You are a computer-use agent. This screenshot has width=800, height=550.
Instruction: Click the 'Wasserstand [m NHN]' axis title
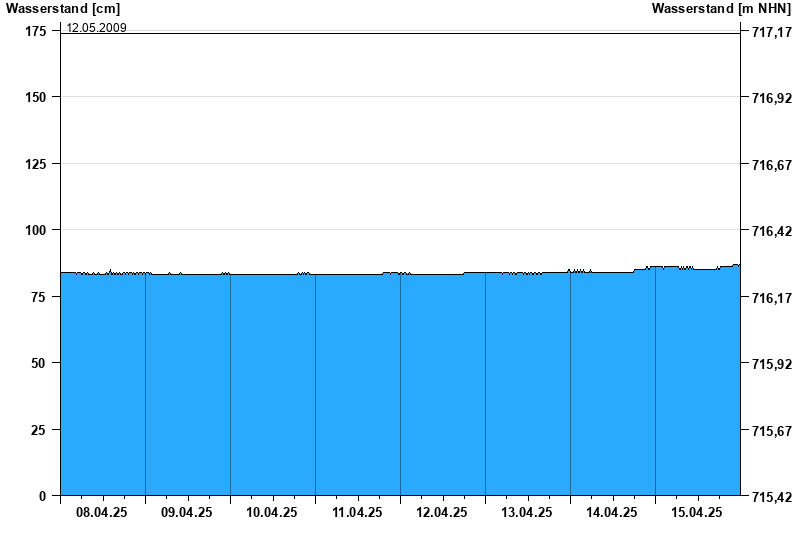tap(721, 8)
